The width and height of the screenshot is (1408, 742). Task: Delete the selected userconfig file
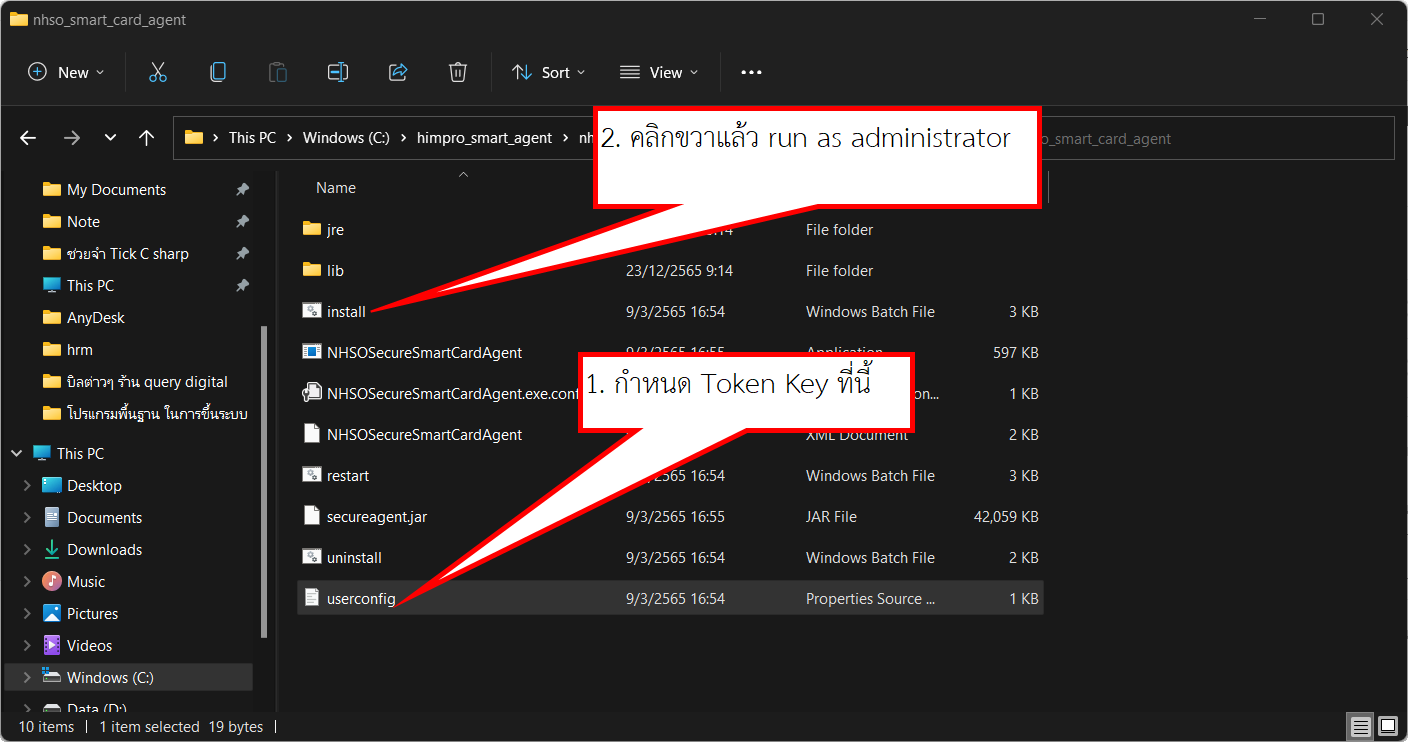pyautogui.click(x=458, y=71)
